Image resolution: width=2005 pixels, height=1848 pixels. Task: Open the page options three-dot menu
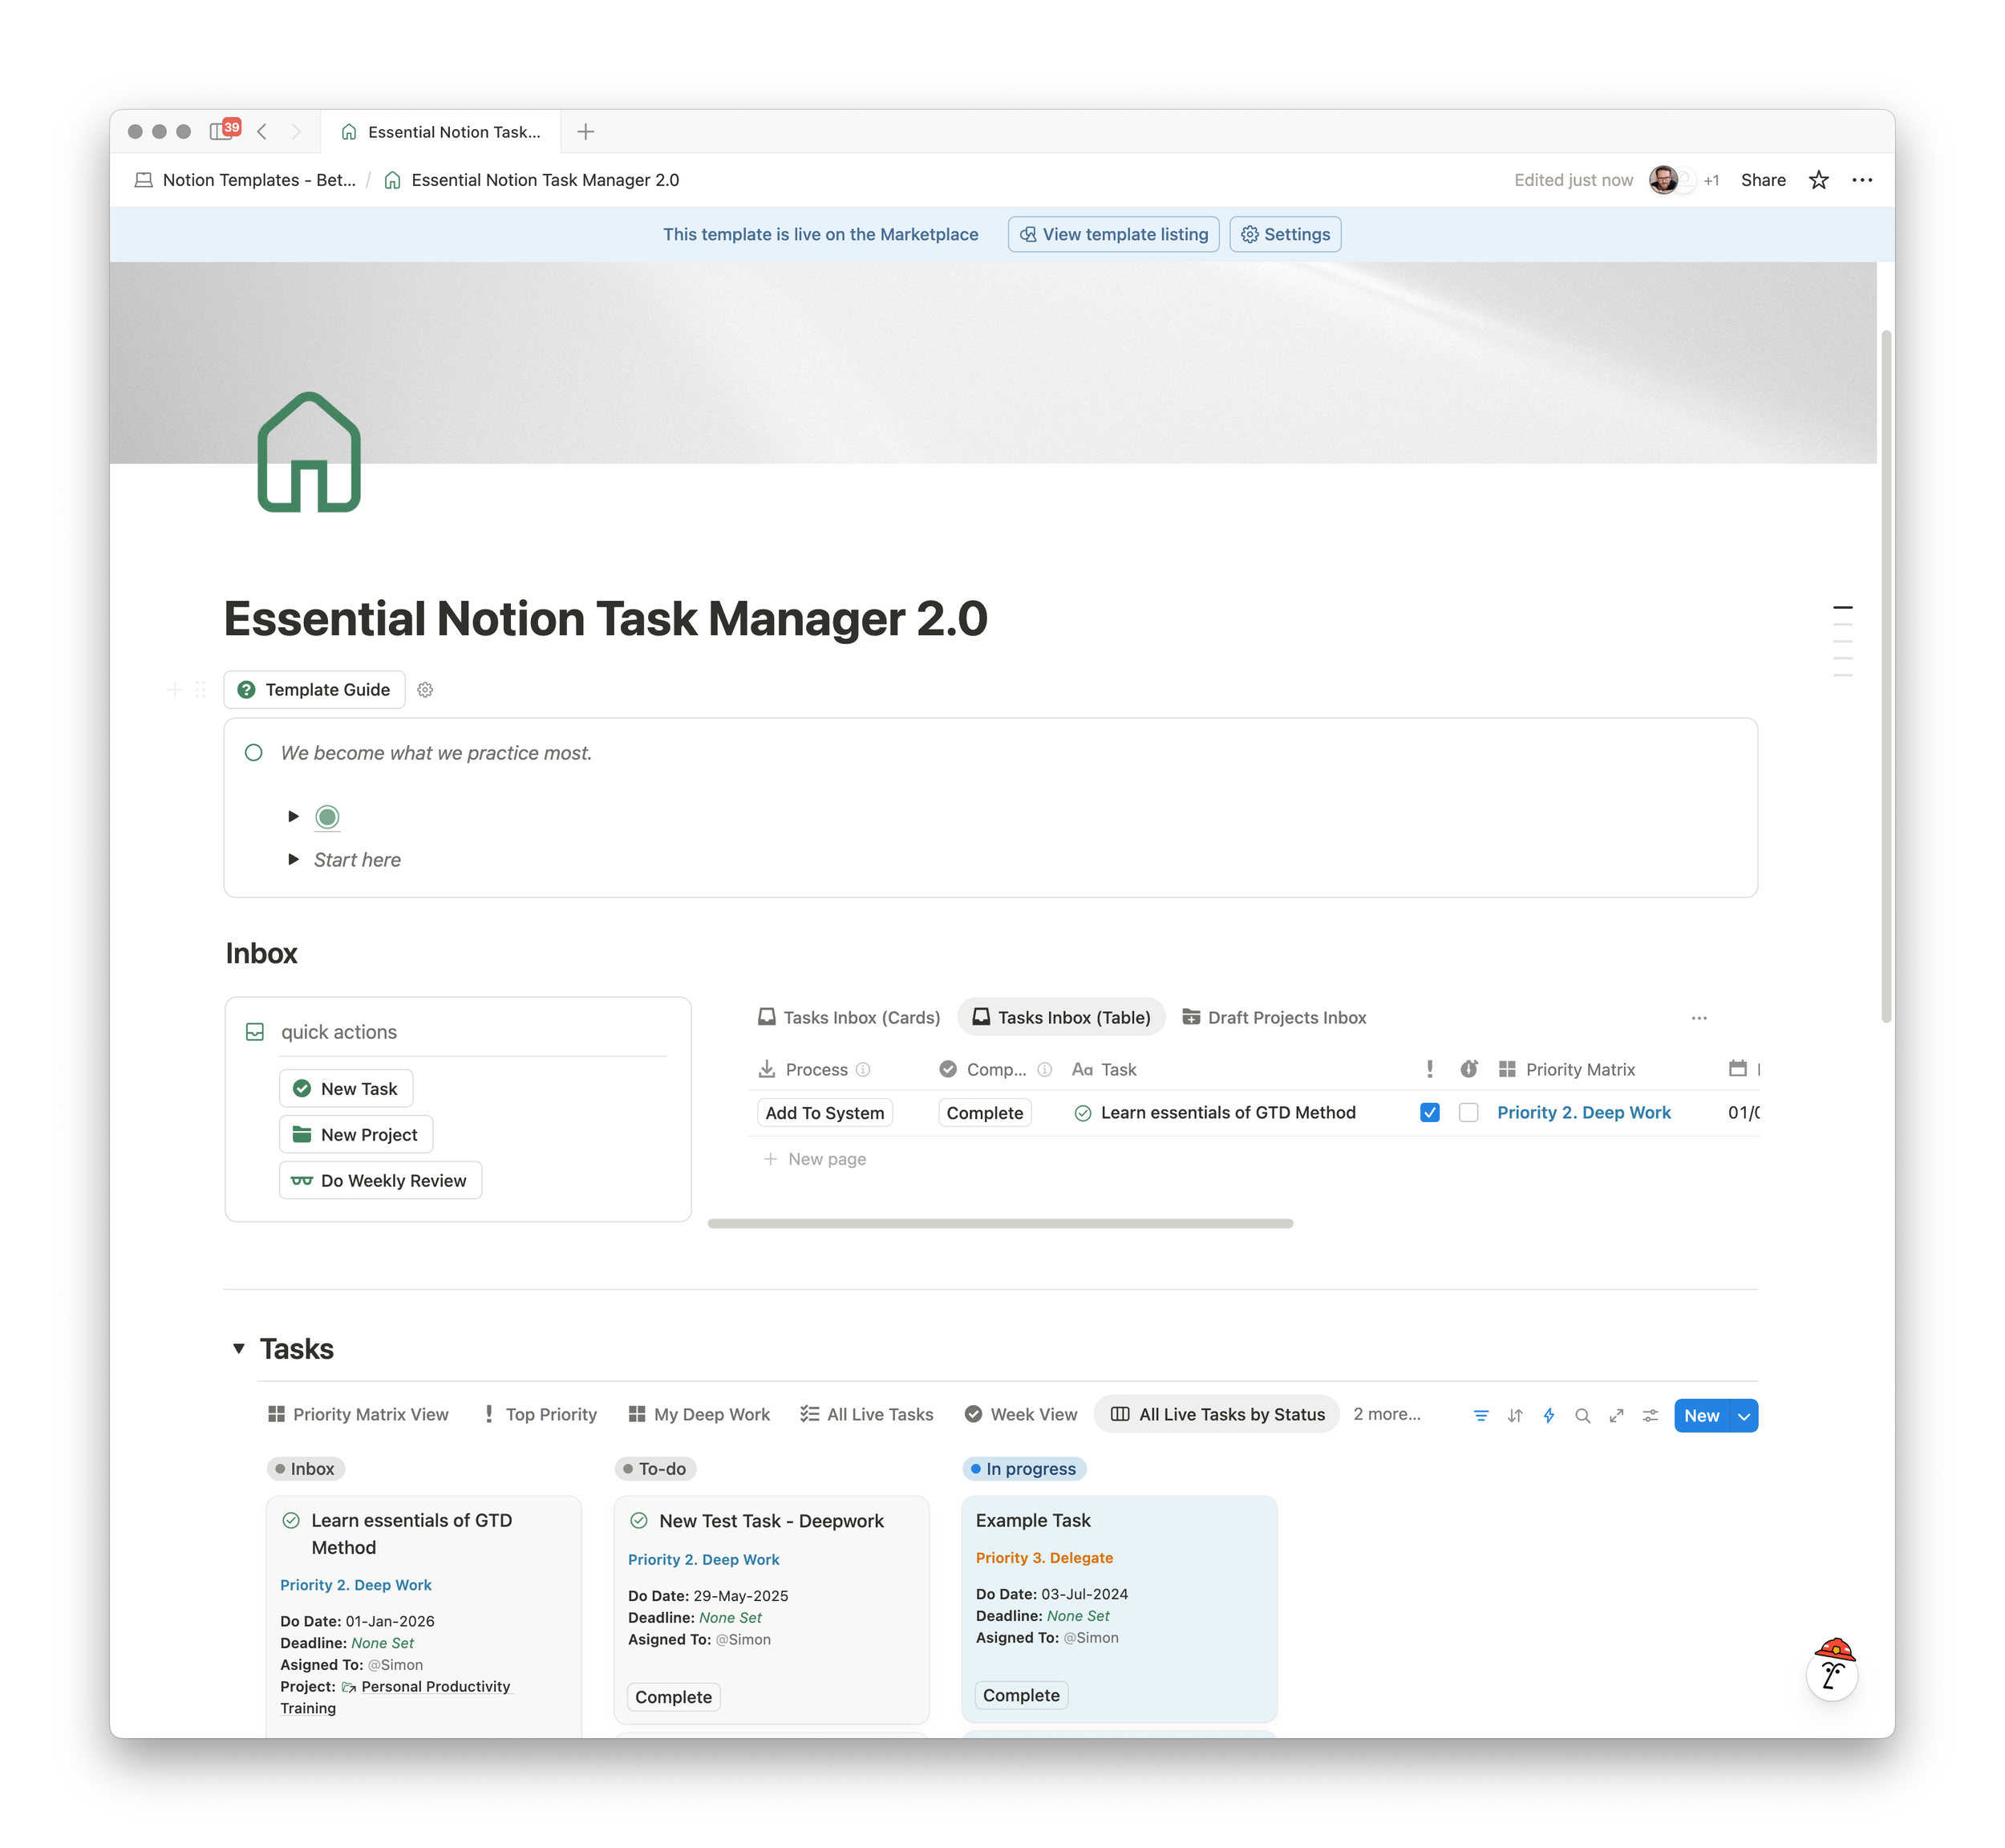(x=1862, y=180)
